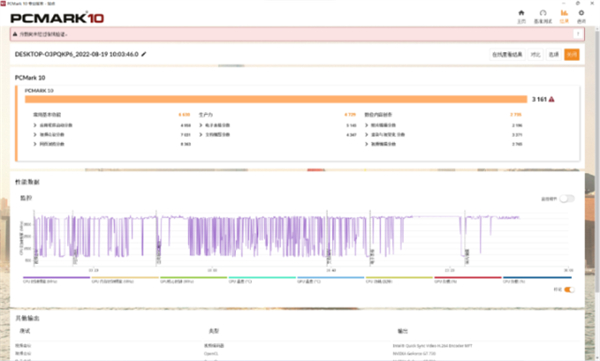600x361 pixels.
Task: Click the View result online button
Action: pos(507,54)
